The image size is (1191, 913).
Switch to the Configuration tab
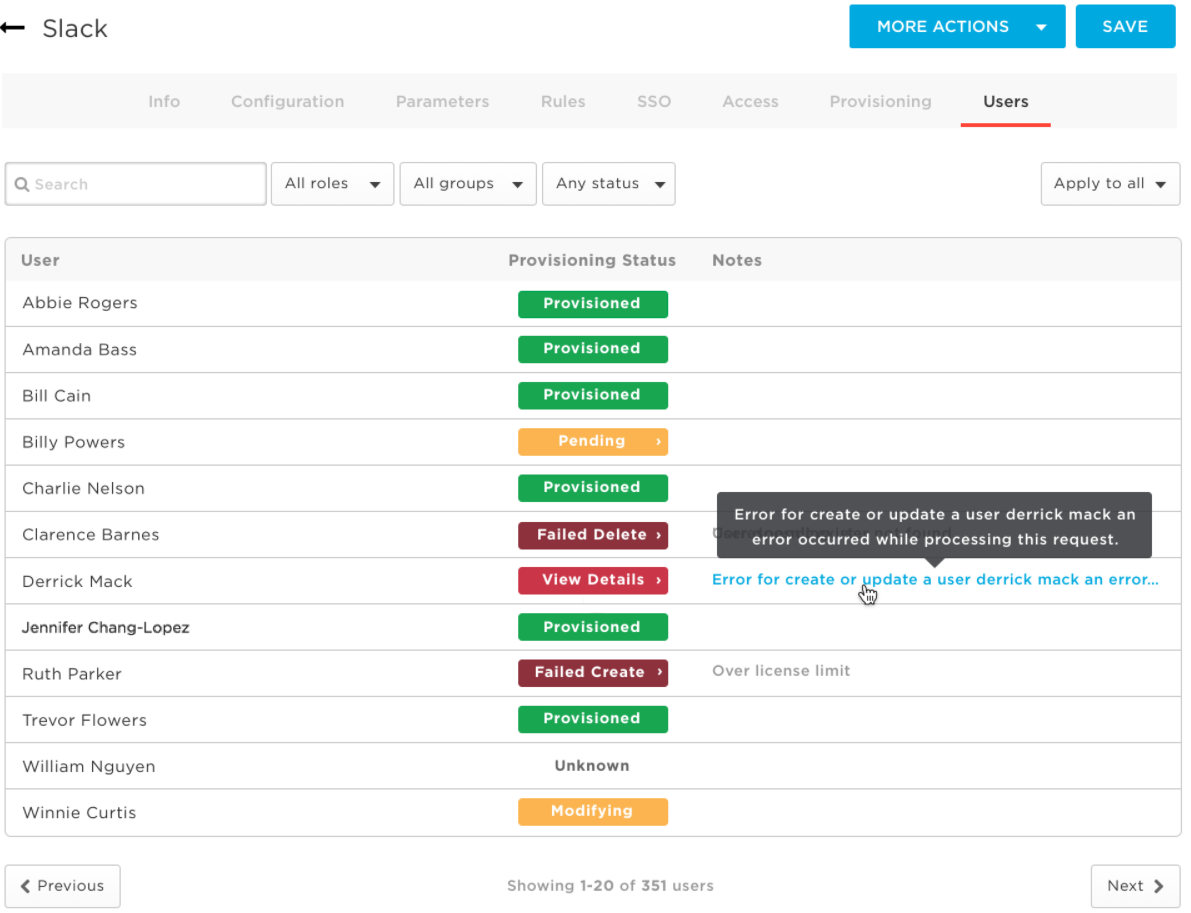coord(287,101)
